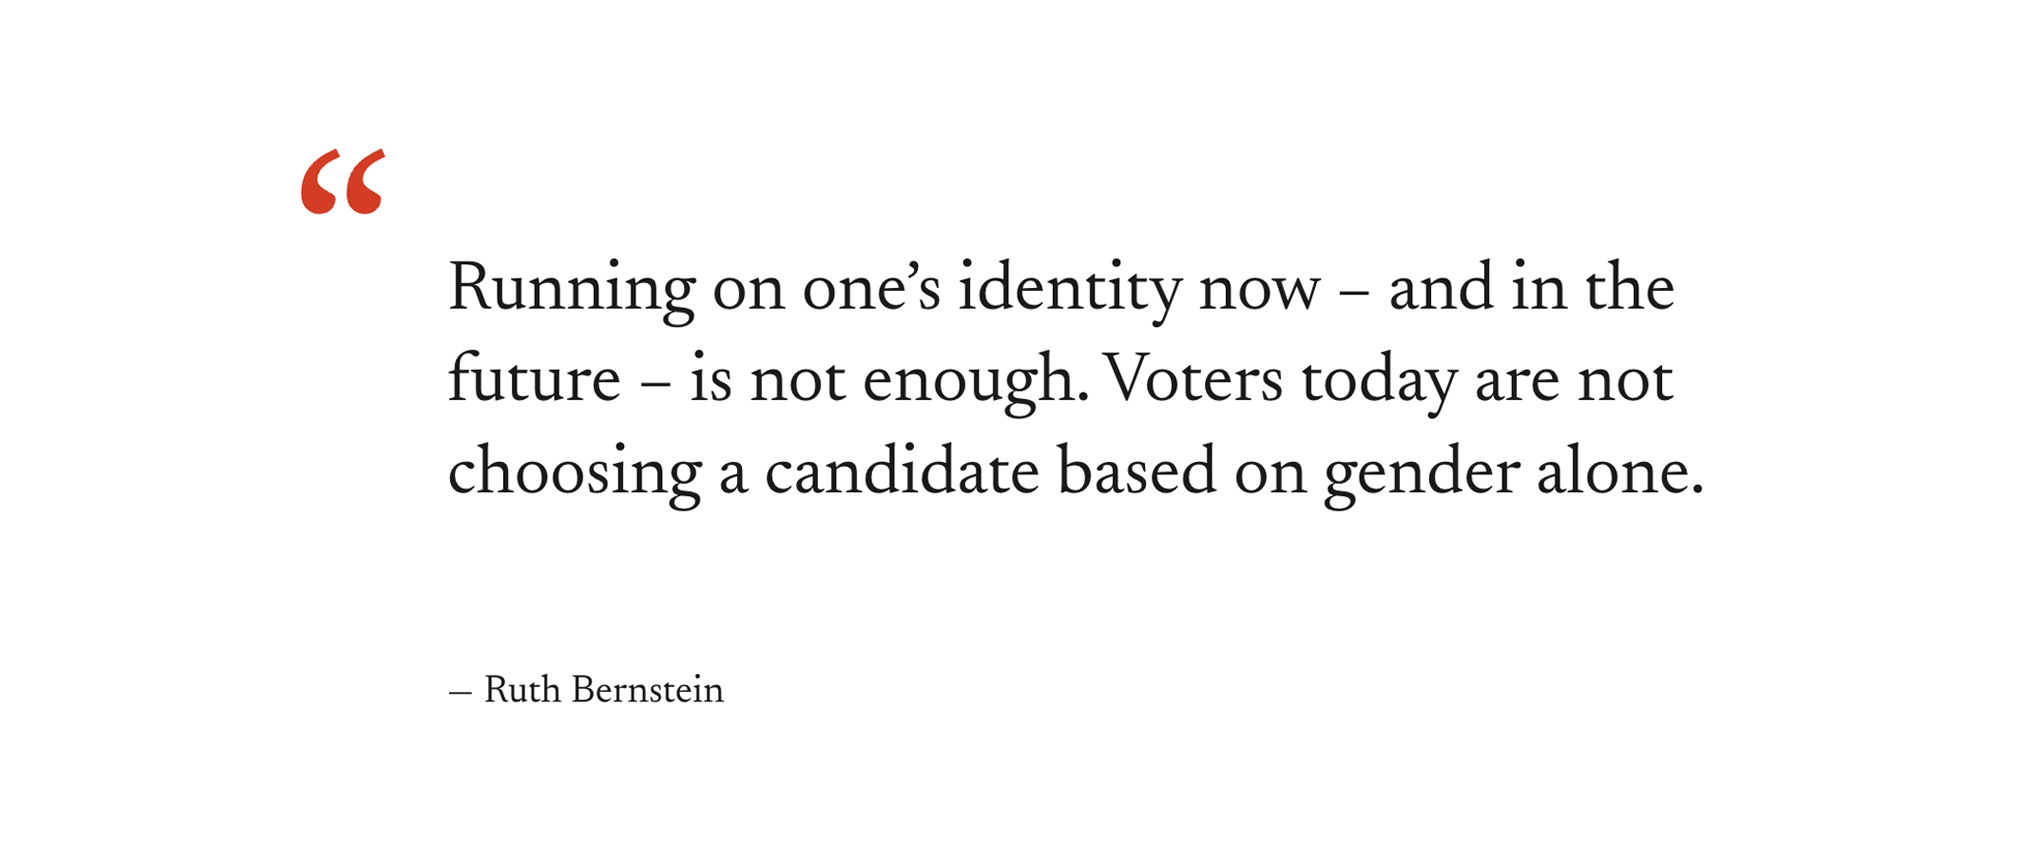Click the surname "Bernstein" in the attribution

tap(647, 690)
